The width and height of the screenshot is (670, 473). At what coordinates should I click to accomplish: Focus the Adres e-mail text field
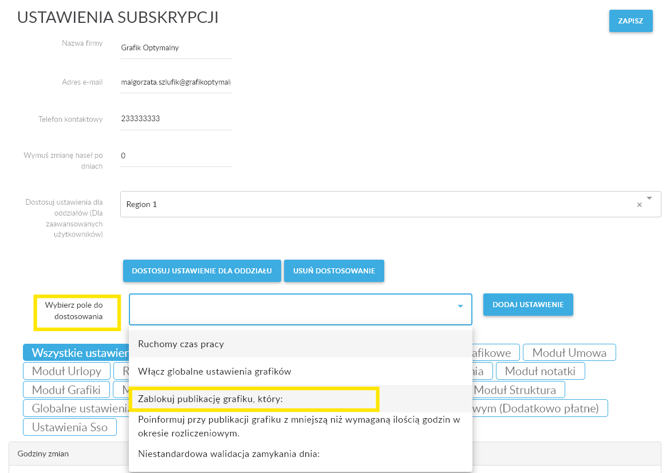pos(175,83)
